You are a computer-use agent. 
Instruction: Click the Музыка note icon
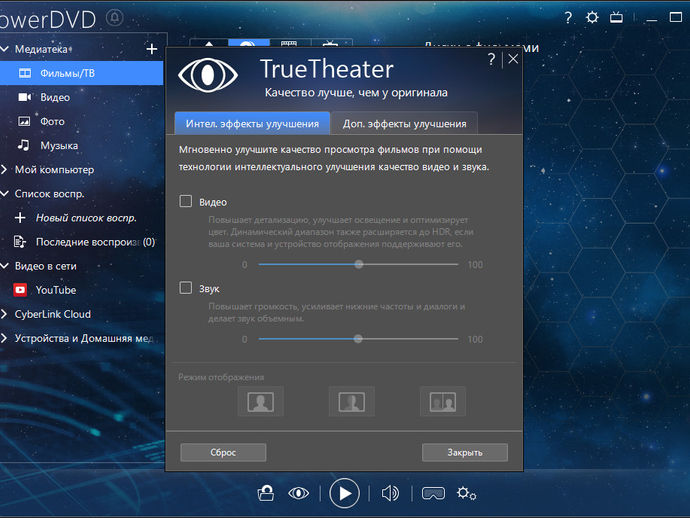pos(23,145)
